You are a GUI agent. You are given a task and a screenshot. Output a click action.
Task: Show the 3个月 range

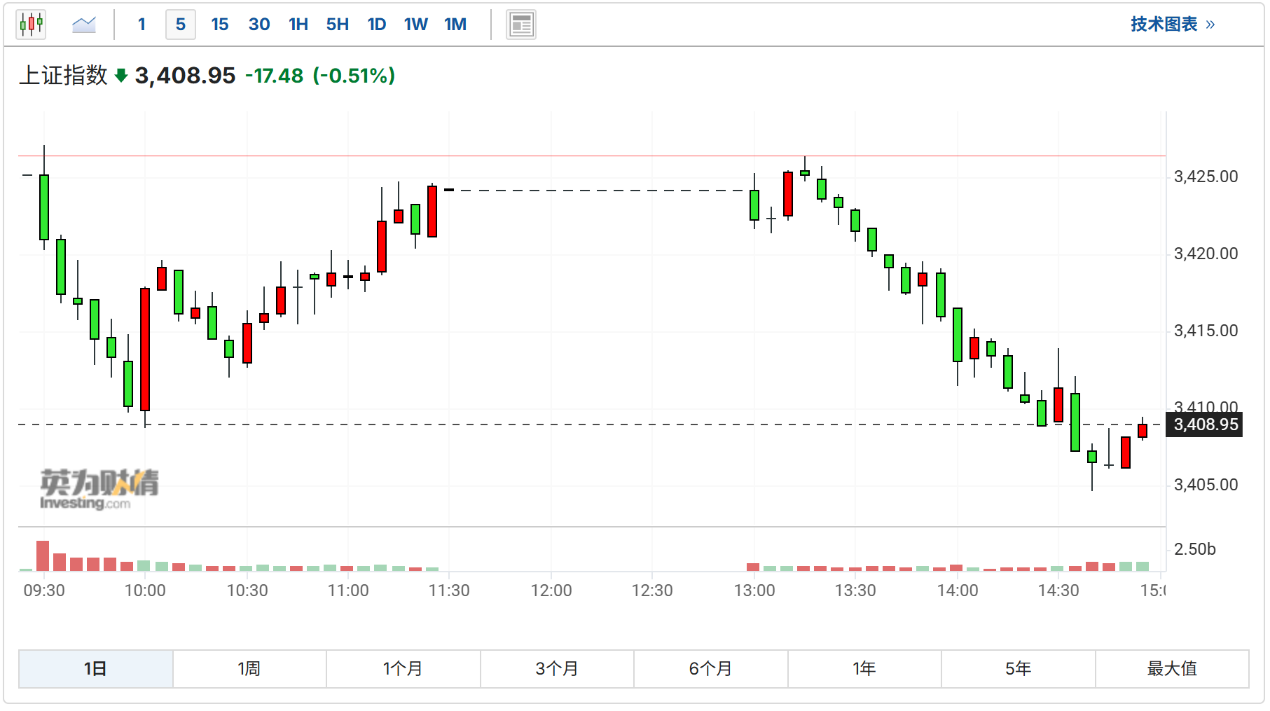click(557, 669)
